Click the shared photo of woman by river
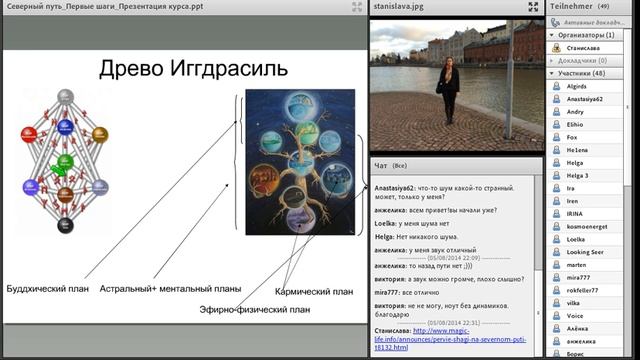640x360 pixels. pos(457,85)
